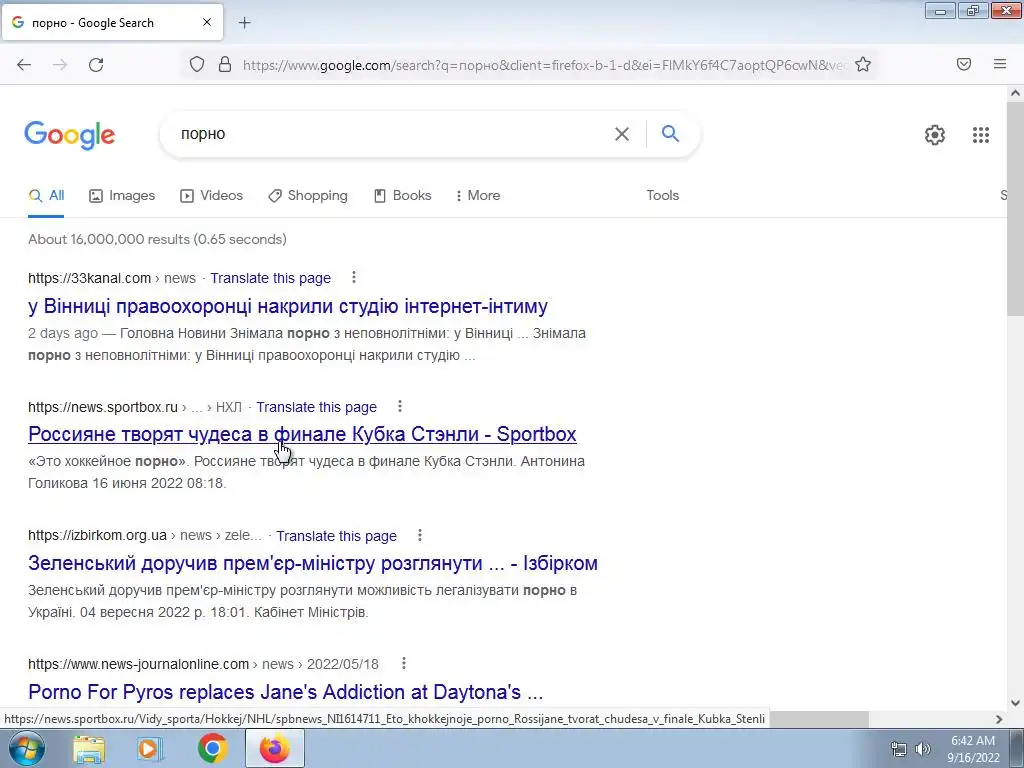1024x768 pixels.
Task: Open Windows Media Player from taskbar
Action: point(150,748)
